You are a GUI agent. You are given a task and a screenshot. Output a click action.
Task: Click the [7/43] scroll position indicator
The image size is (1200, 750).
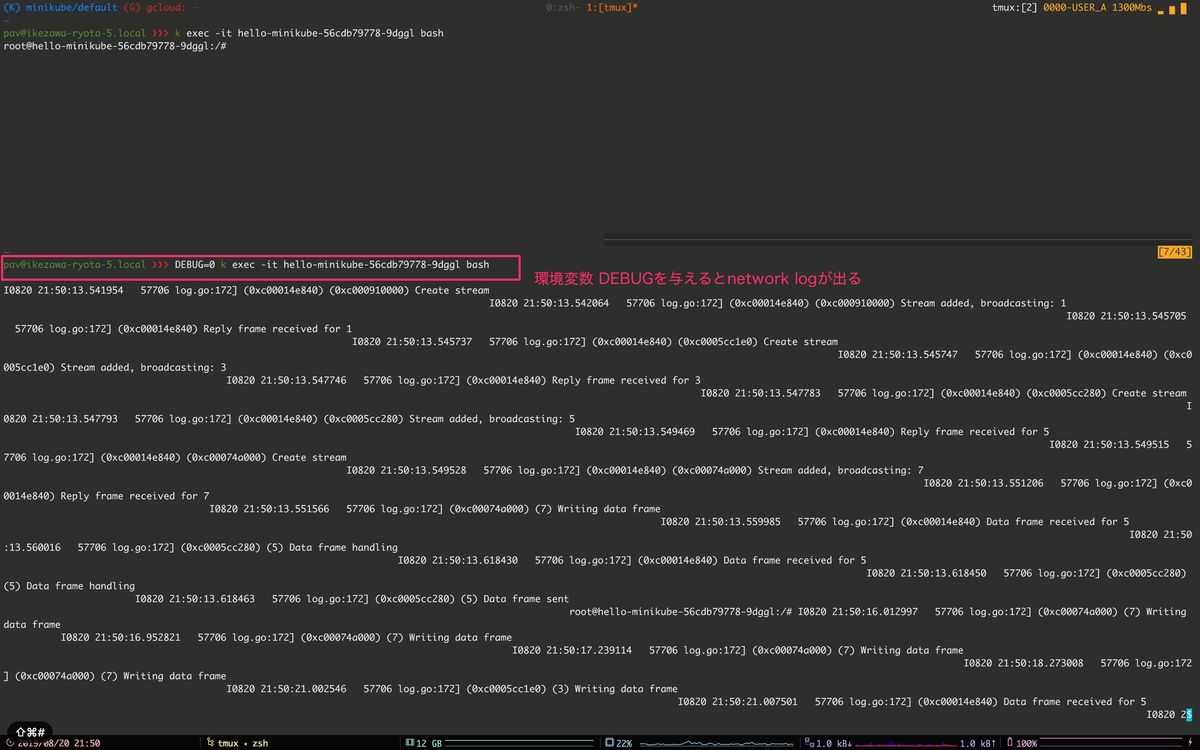pyautogui.click(x=1174, y=252)
